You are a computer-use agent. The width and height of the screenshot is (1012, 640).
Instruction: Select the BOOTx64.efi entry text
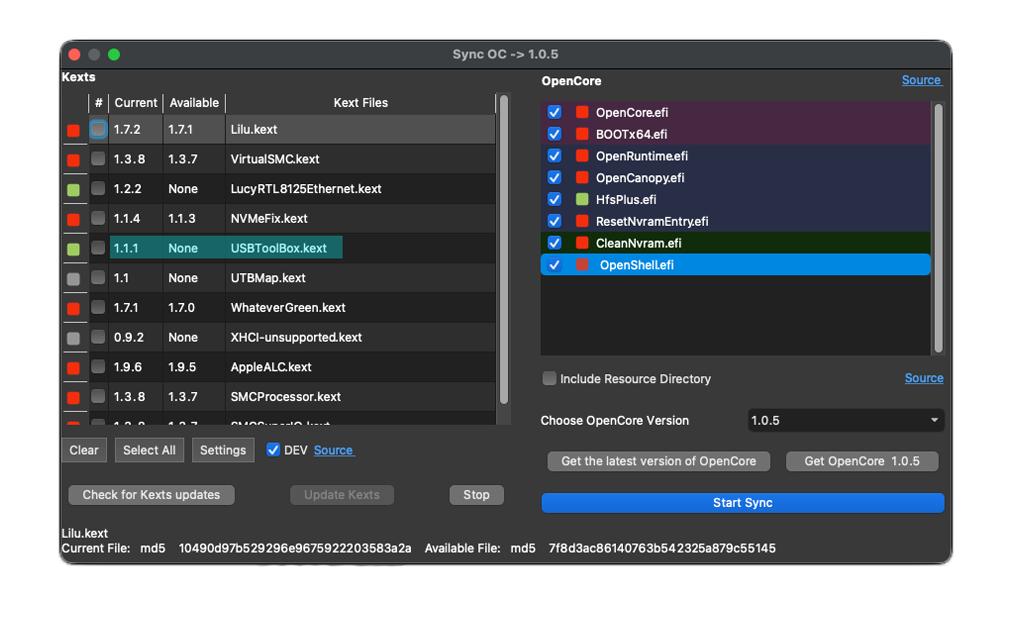(x=631, y=134)
